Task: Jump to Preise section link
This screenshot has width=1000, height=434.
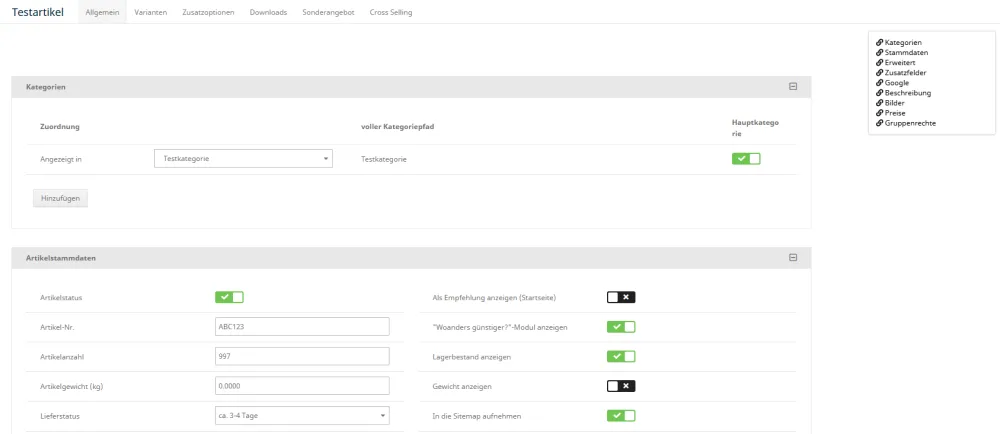Action: (x=895, y=113)
